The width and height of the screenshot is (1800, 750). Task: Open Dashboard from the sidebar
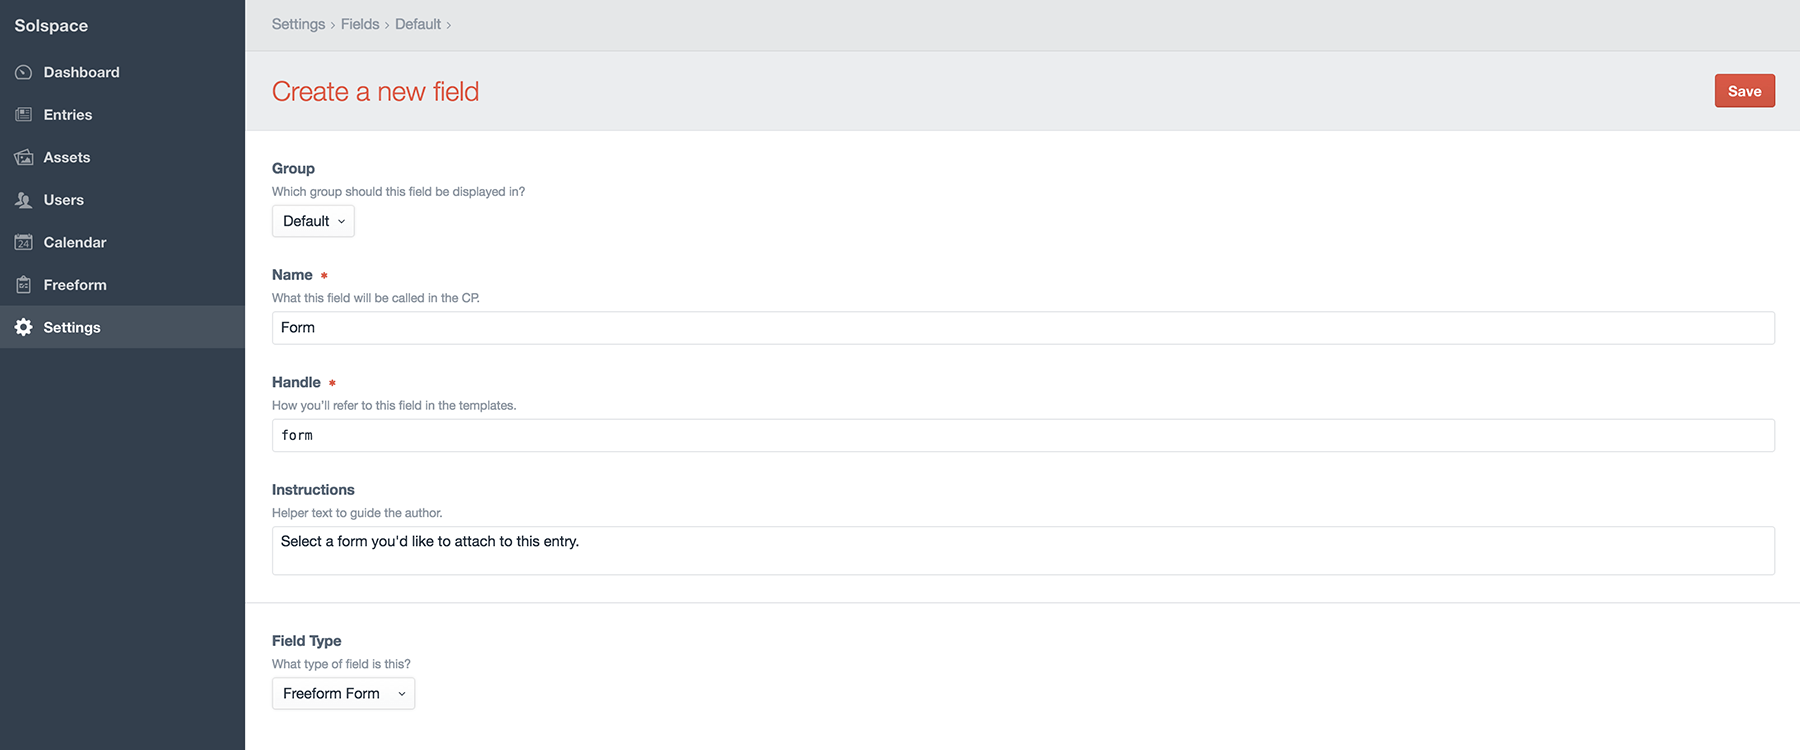click(81, 73)
